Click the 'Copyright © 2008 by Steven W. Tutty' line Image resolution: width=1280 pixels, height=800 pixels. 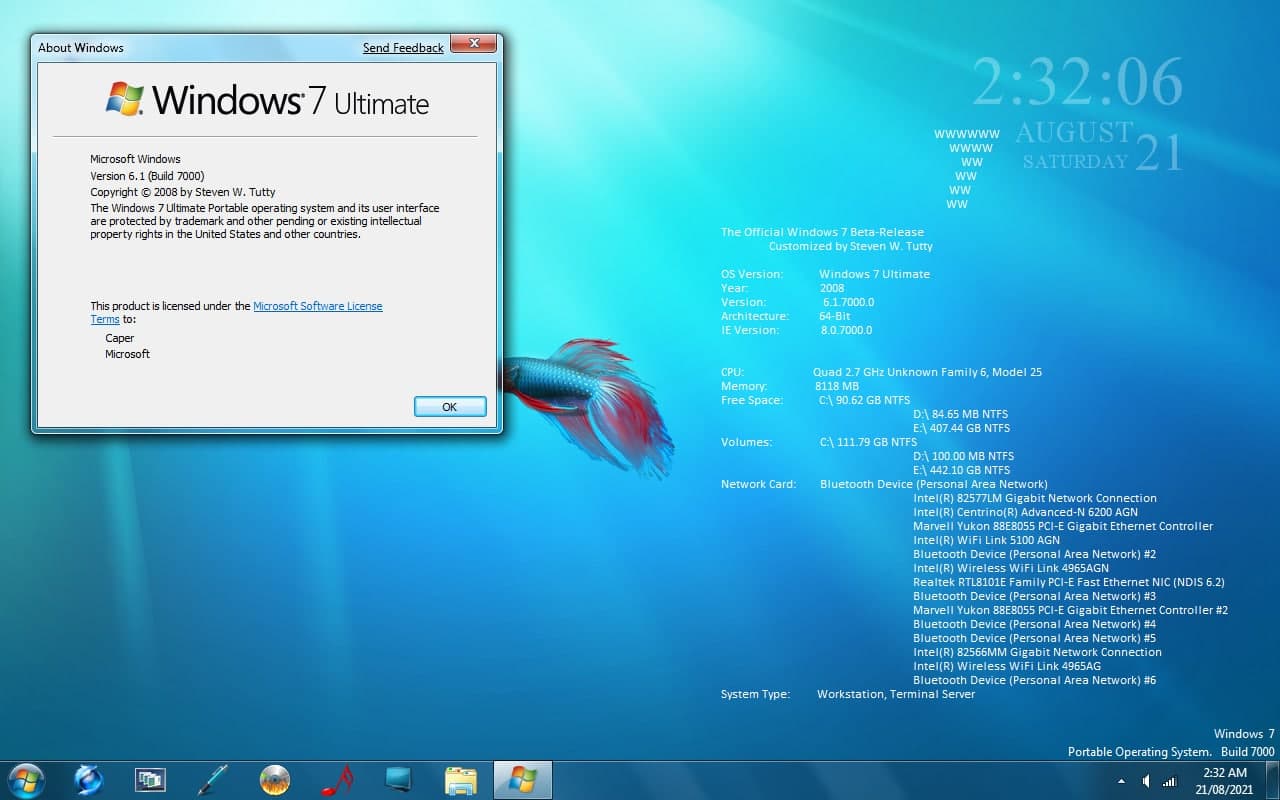tap(183, 192)
